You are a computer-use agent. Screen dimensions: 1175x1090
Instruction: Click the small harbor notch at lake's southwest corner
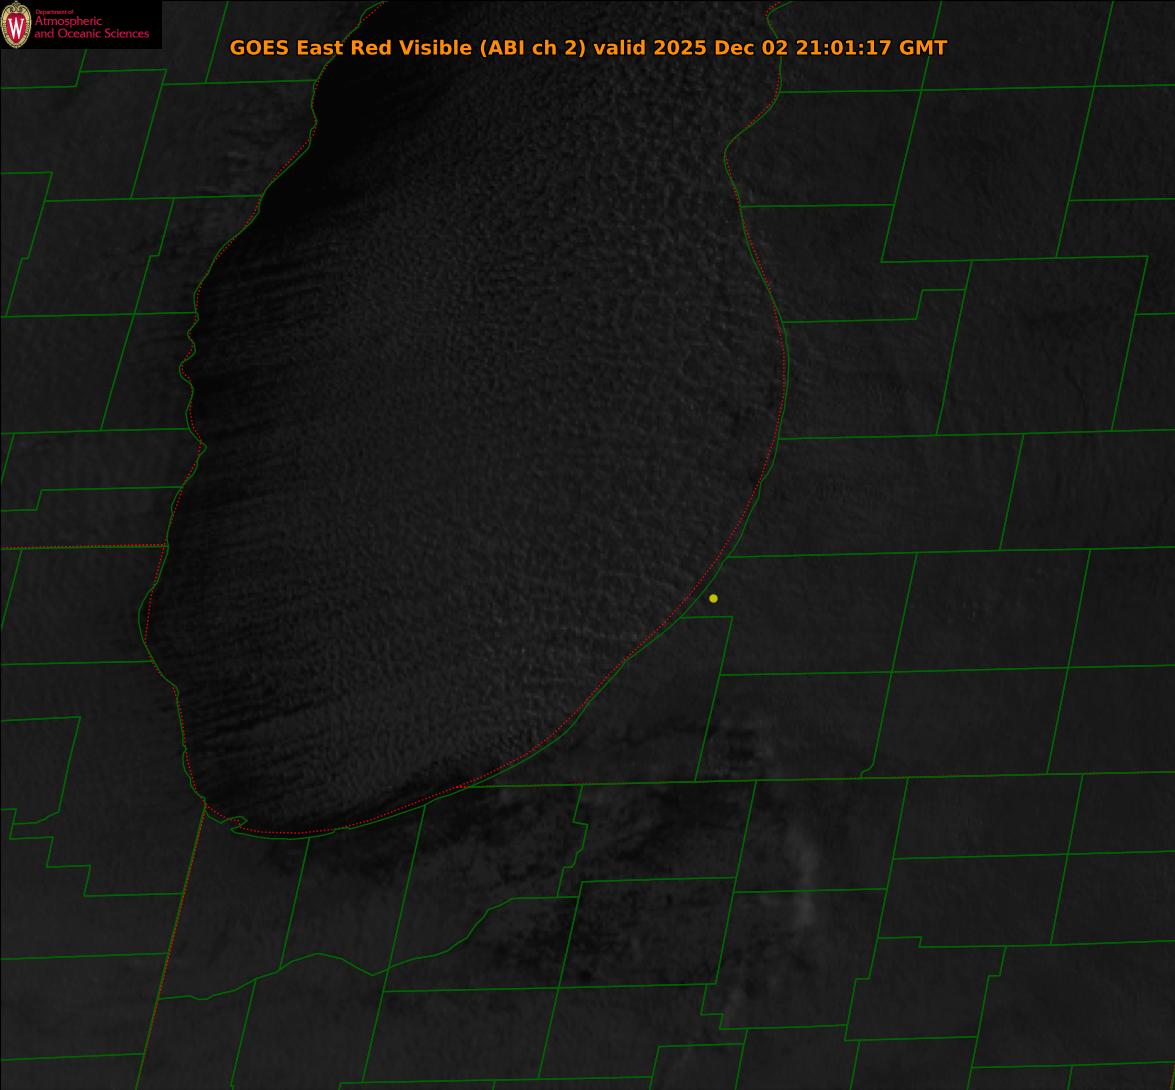pyautogui.click(x=236, y=822)
